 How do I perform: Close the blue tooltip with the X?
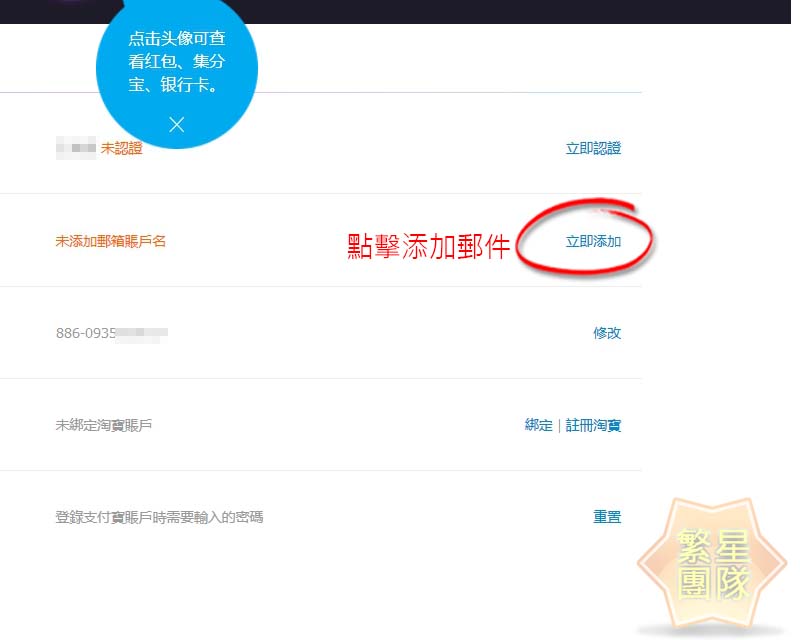point(177,125)
